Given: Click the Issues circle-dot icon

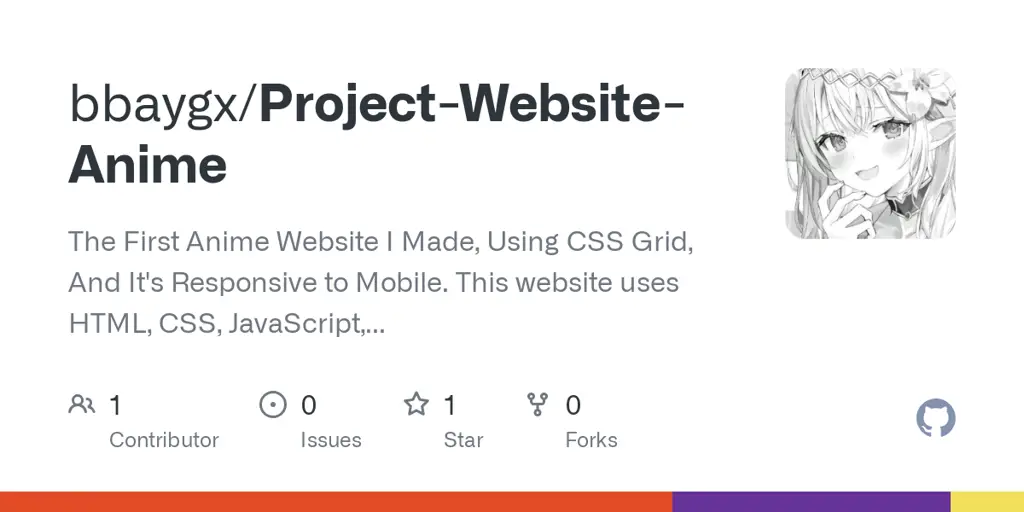Looking at the screenshot, I should (x=272, y=405).
